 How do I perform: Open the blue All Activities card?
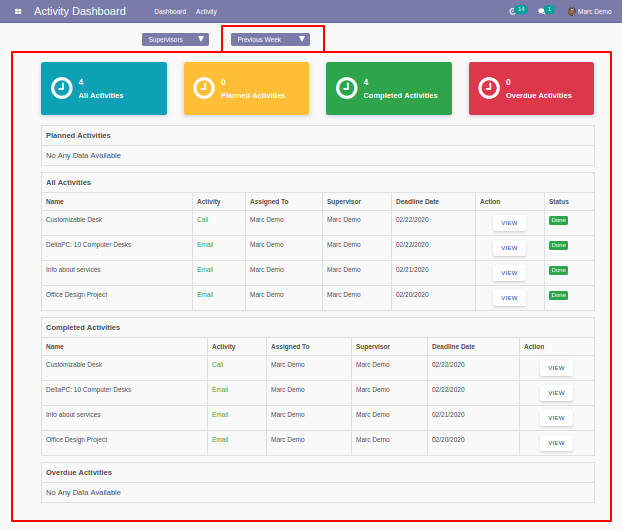[104, 88]
